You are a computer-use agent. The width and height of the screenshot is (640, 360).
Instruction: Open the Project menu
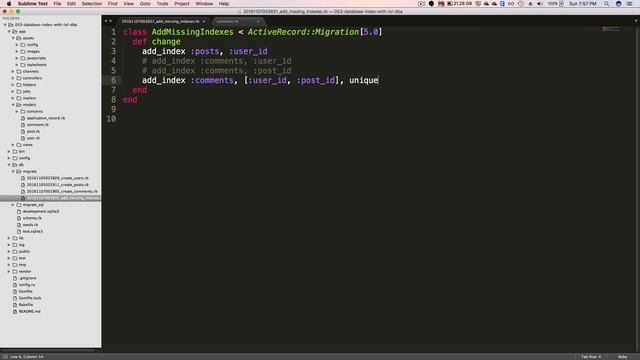(x=182, y=4)
